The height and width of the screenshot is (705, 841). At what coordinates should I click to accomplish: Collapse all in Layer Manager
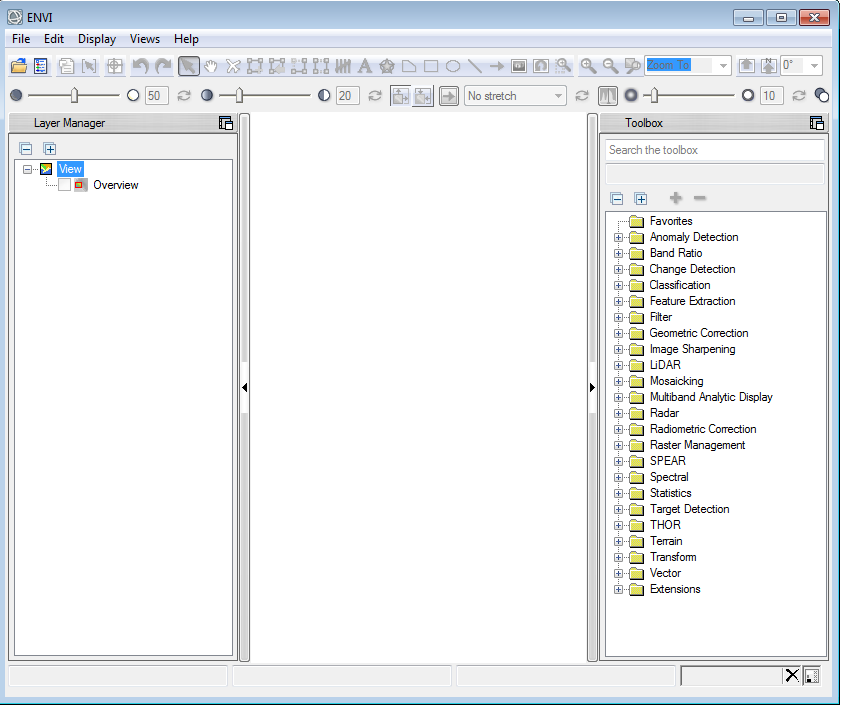26,149
